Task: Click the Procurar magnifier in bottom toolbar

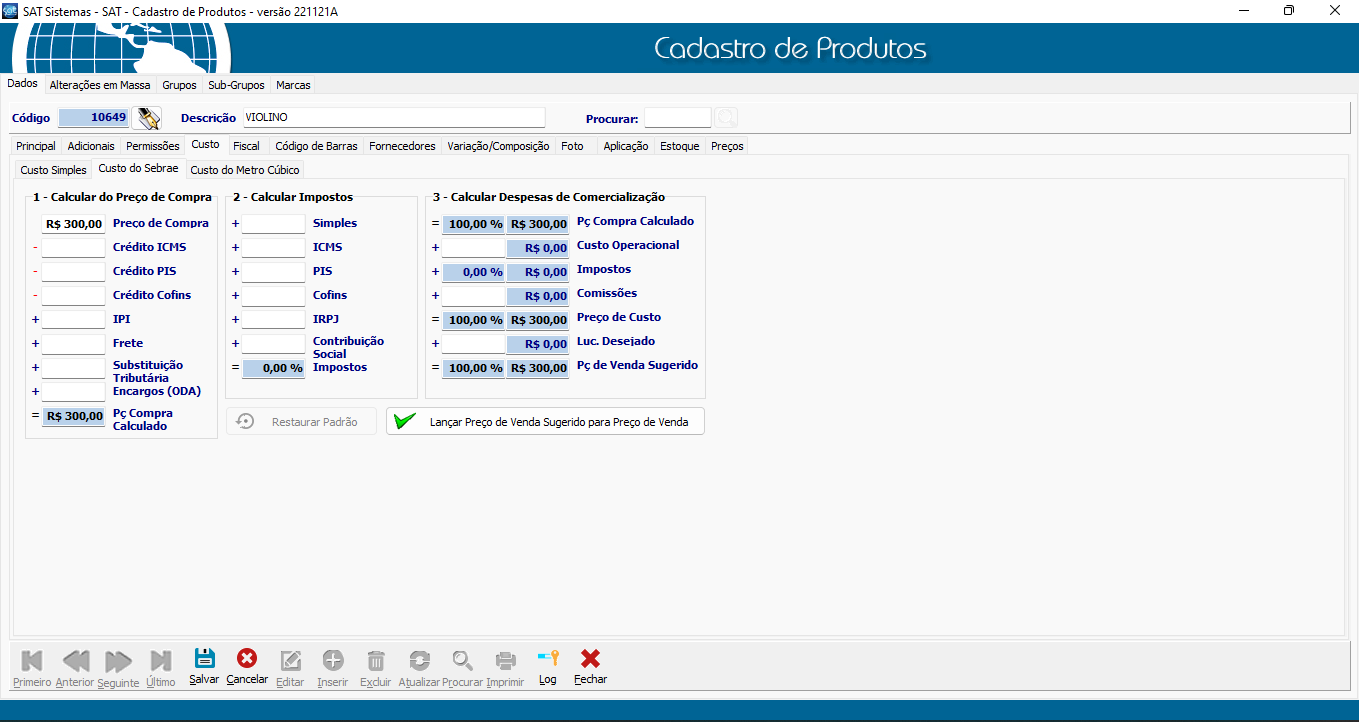Action: (462, 660)
